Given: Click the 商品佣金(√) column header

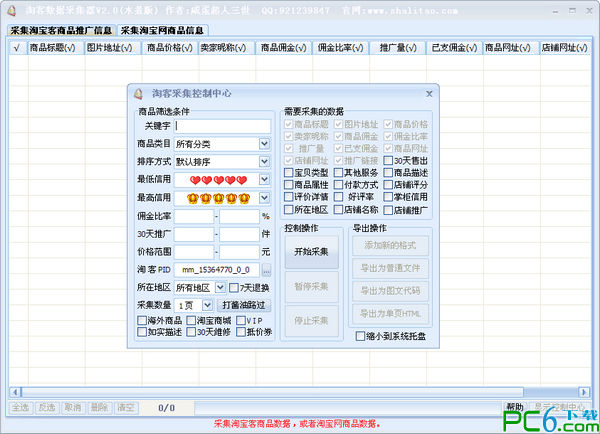Looking at the screenshot, I should click(284, 48).
